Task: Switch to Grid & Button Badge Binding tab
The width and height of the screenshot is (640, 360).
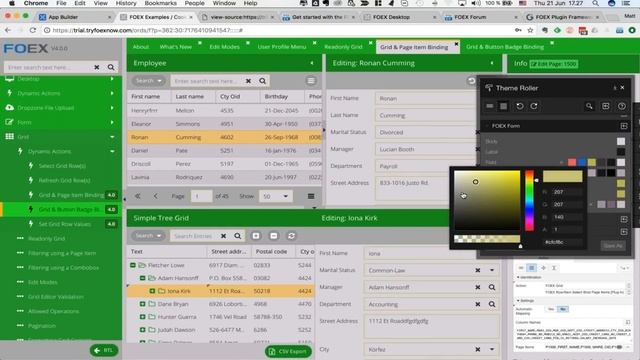Action: point(505,47)
